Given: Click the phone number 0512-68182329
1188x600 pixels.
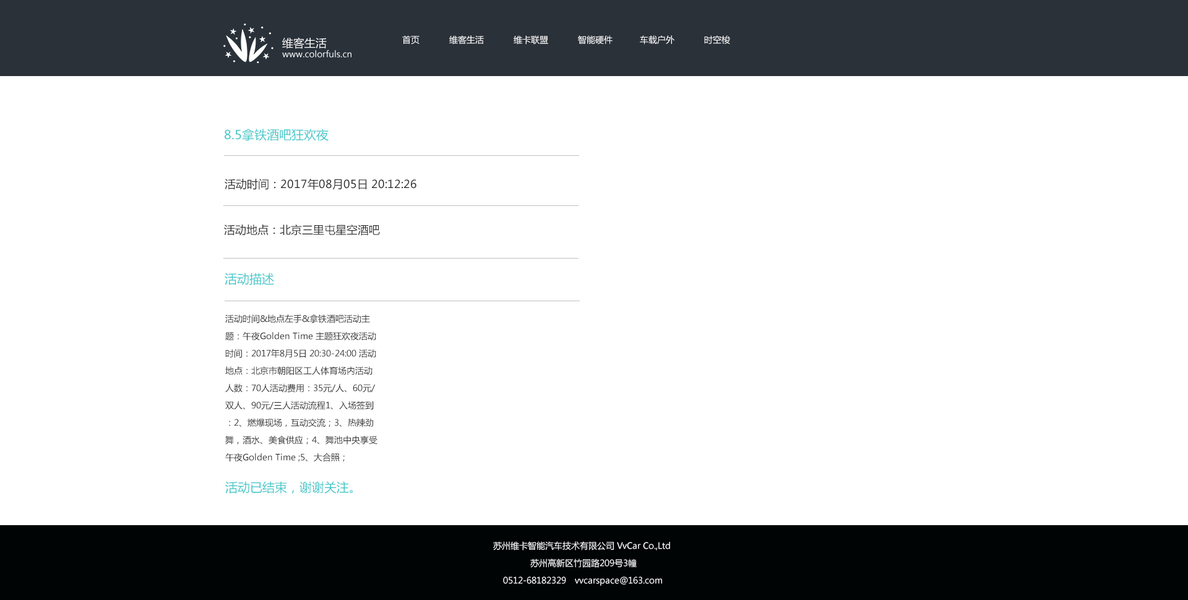Looking at the screenshot, I should point(534,580).
